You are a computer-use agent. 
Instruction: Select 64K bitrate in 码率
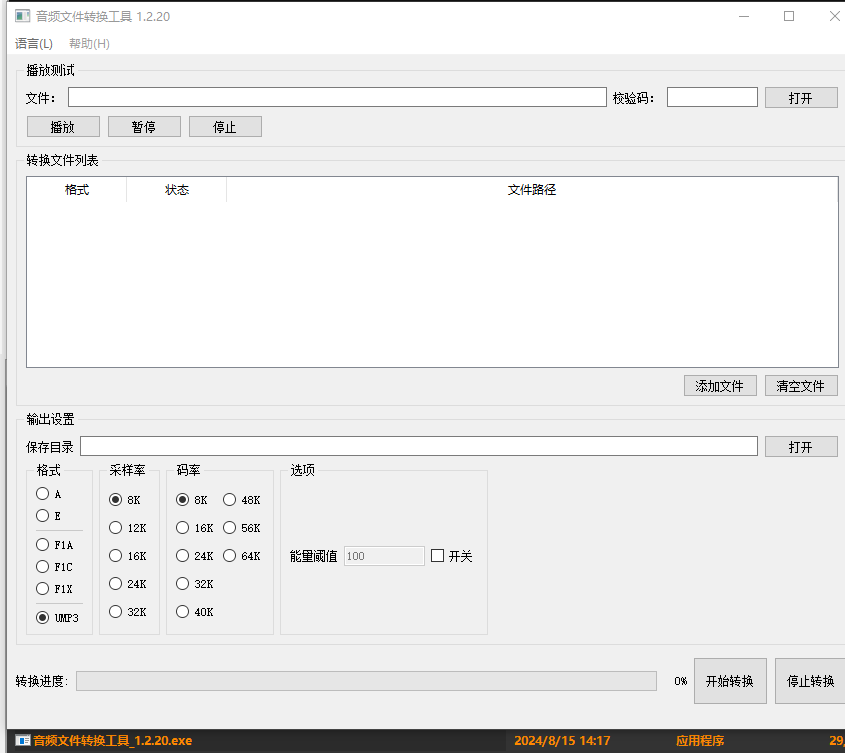pyautogui.click(x=230, y=556)
